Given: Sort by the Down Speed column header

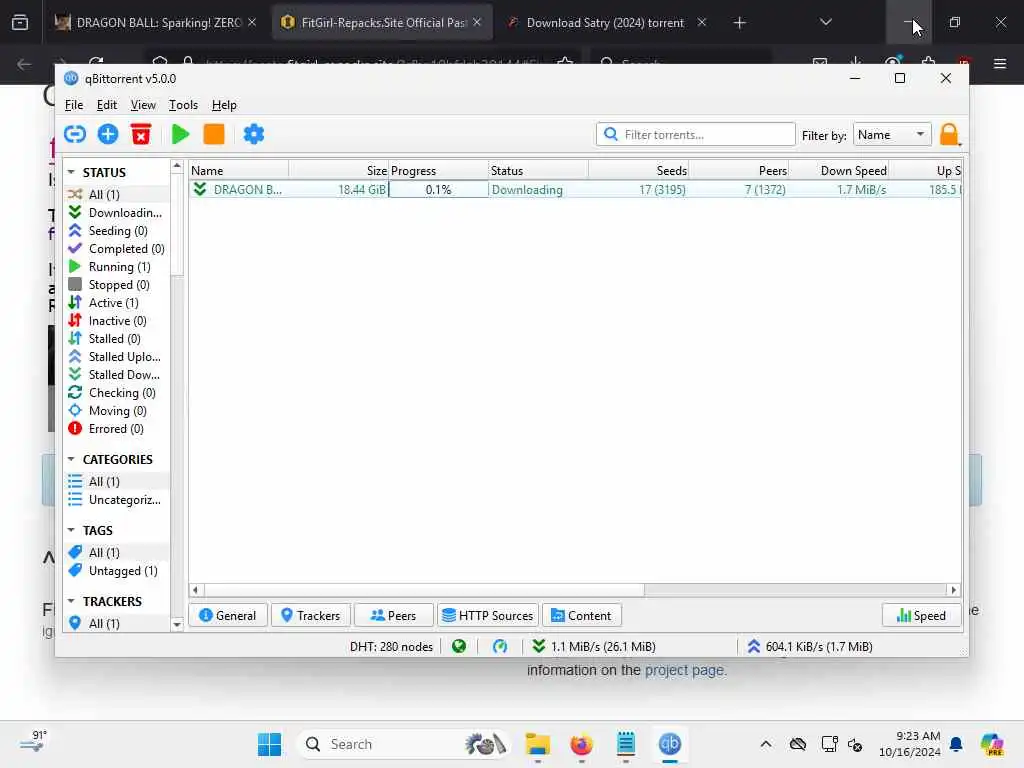Looking at the screenshot, I should tap(839, 170).
